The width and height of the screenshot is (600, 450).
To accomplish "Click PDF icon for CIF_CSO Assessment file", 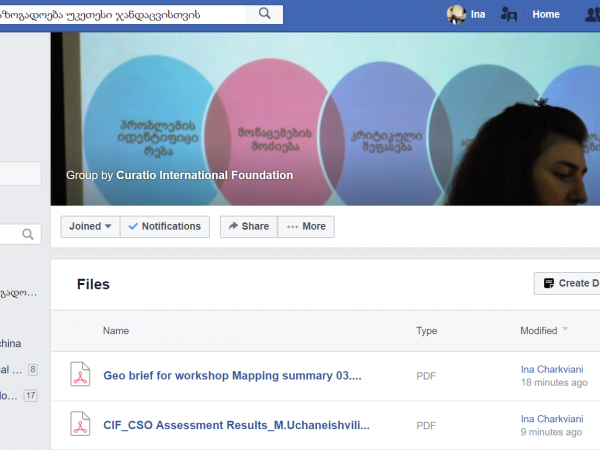I will click(x=80, y=424).
